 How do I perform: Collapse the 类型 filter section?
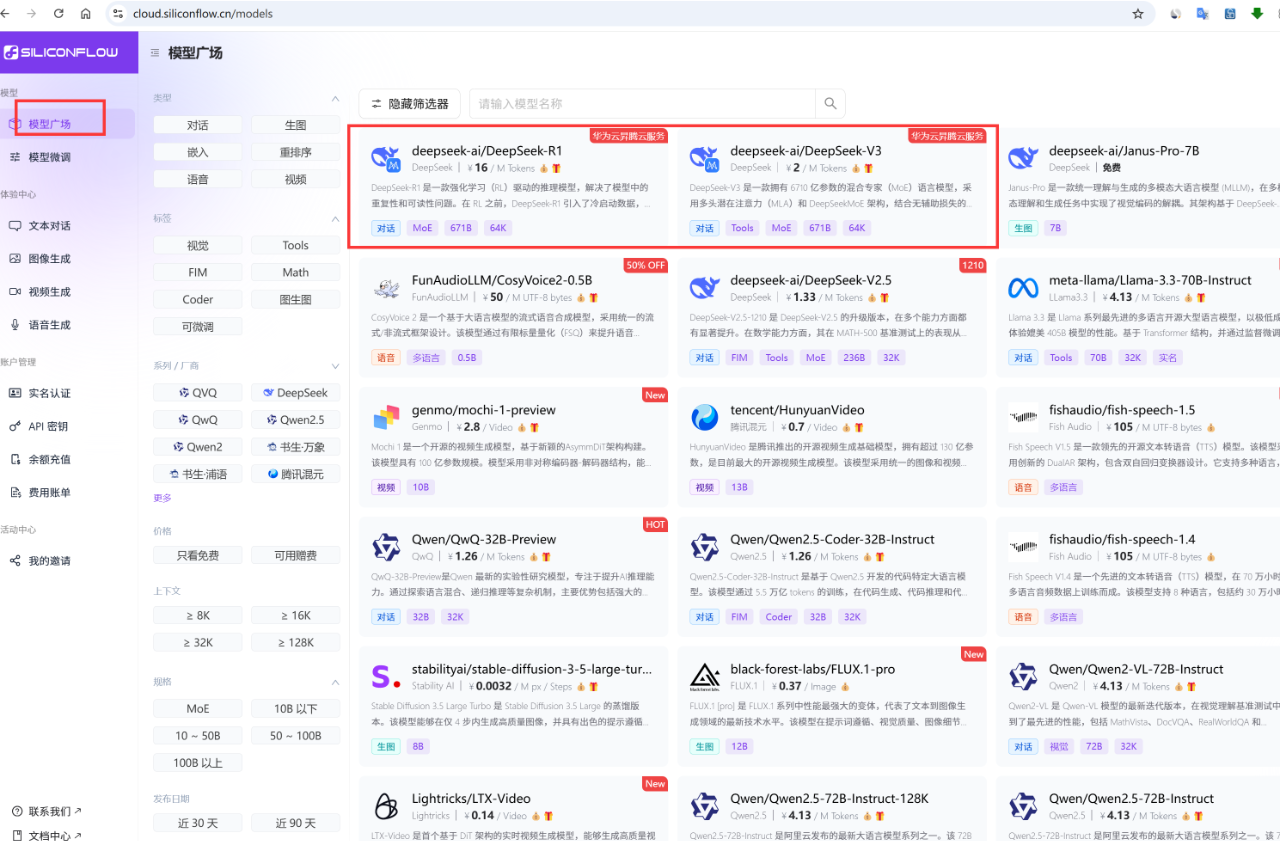[335, 98]
